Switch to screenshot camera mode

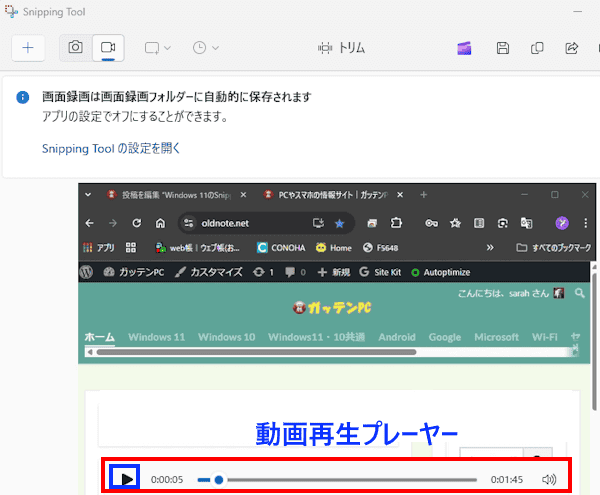point(75,47)
